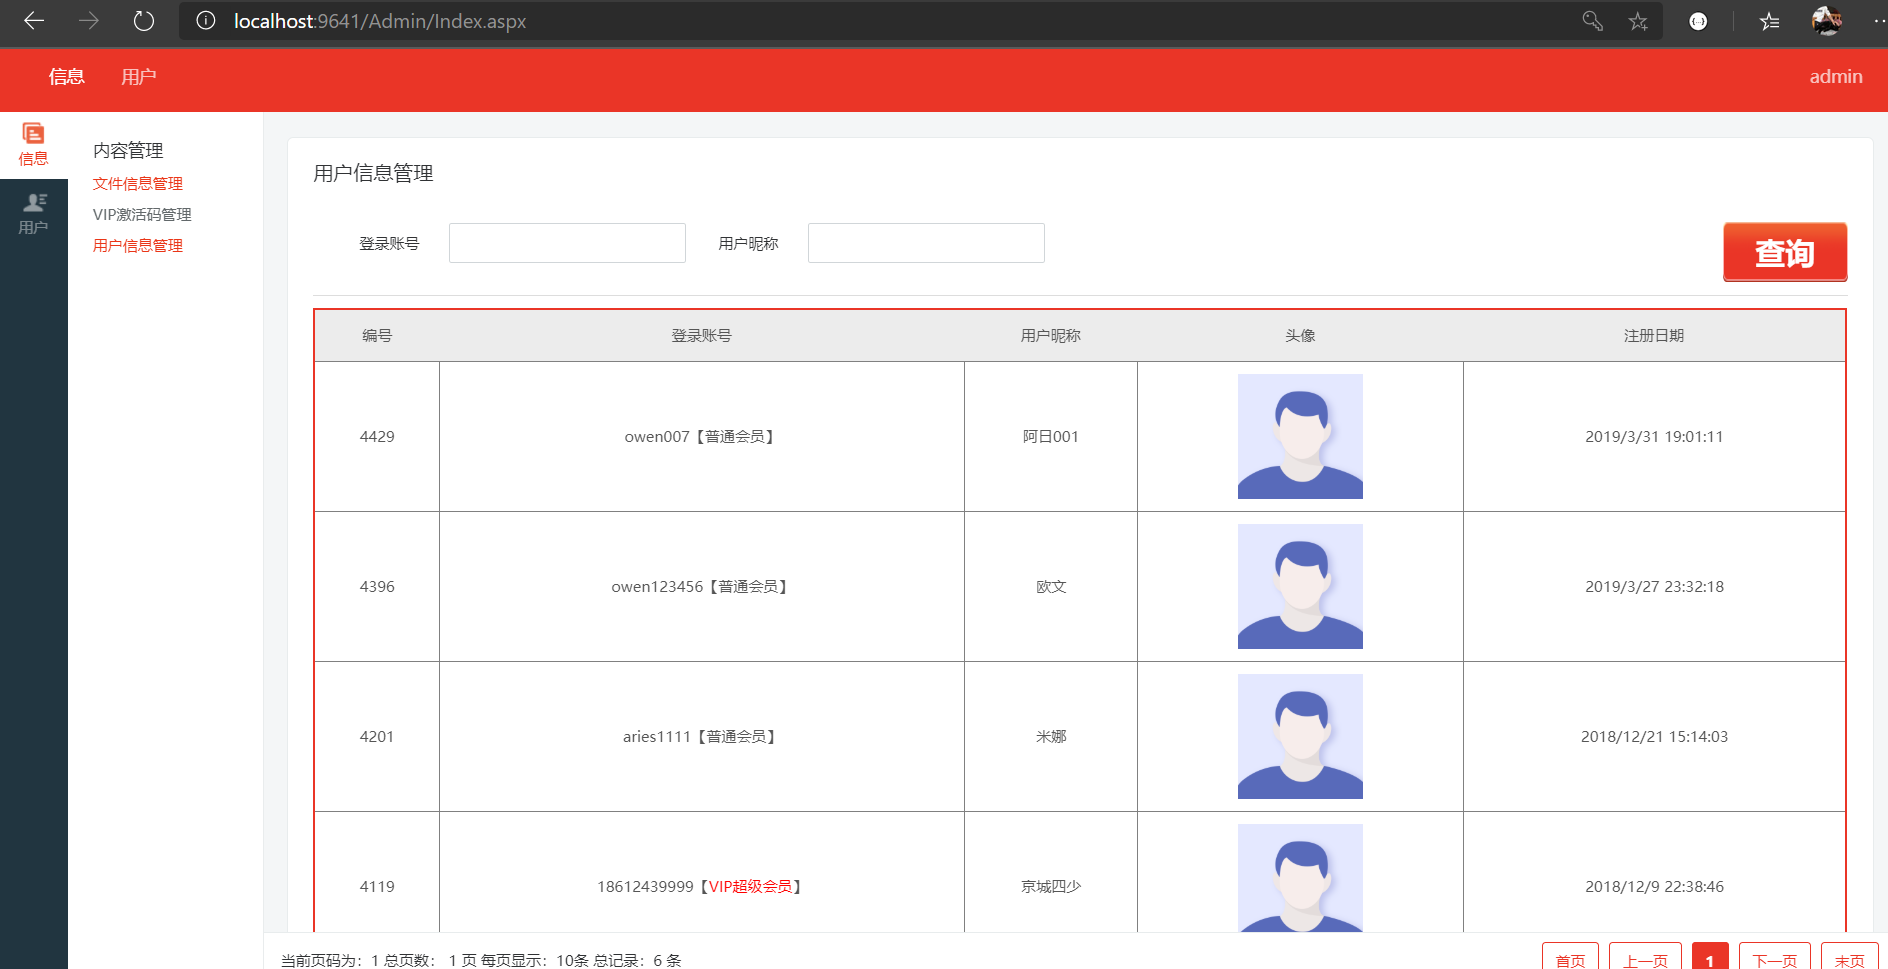Focus the 用户昵称 input field
The height and width of the screenshot is (969, 1888).
pyautogui.click(x=926, y=243)
